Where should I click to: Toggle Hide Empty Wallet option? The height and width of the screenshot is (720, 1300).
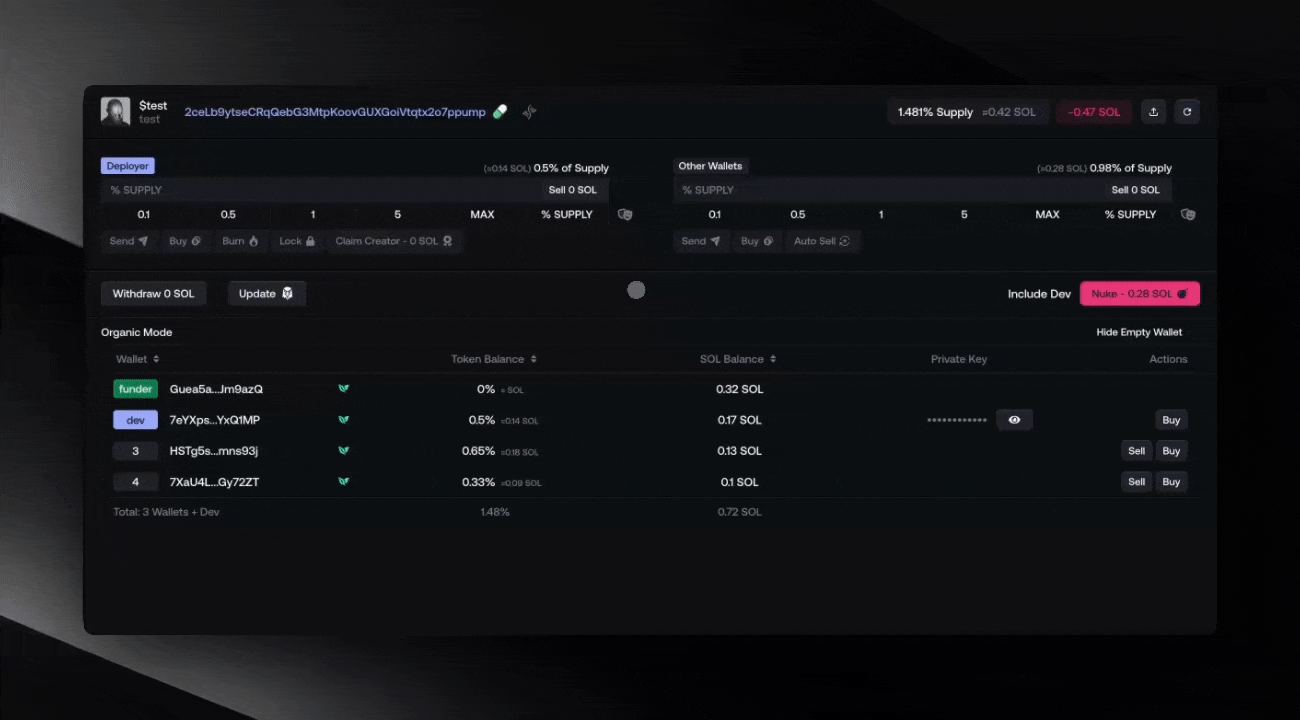pyautogui.click(x=1139, y=332)
